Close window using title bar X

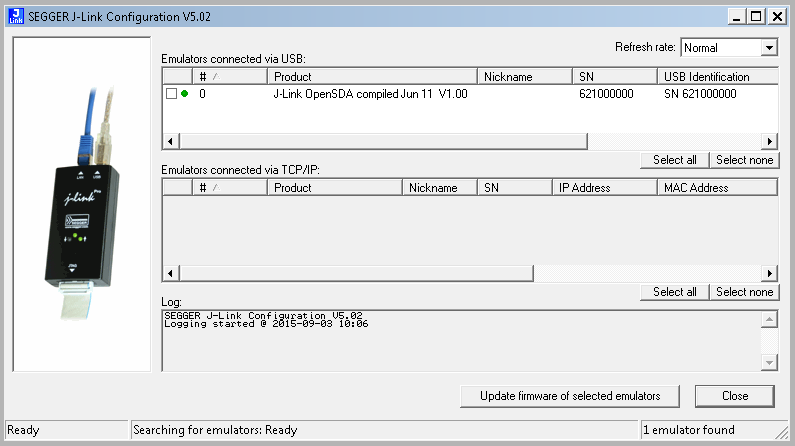(x=777, y=17)
